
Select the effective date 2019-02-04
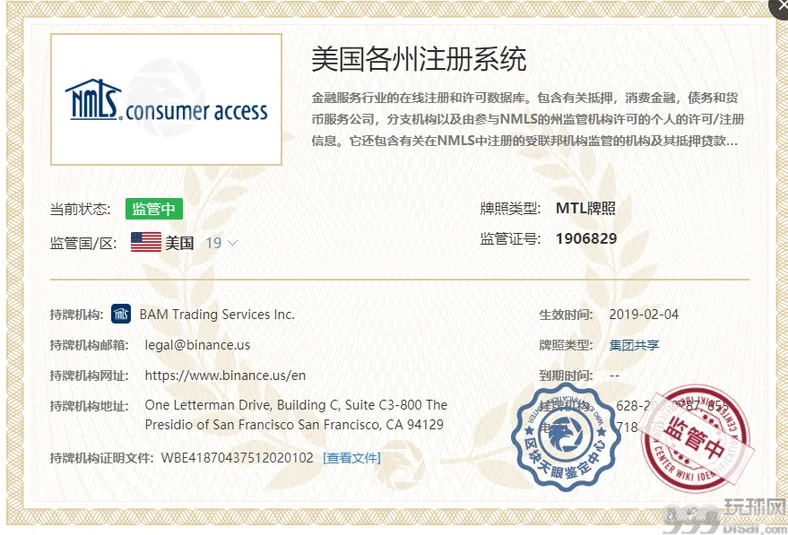(x=644, y=314)
